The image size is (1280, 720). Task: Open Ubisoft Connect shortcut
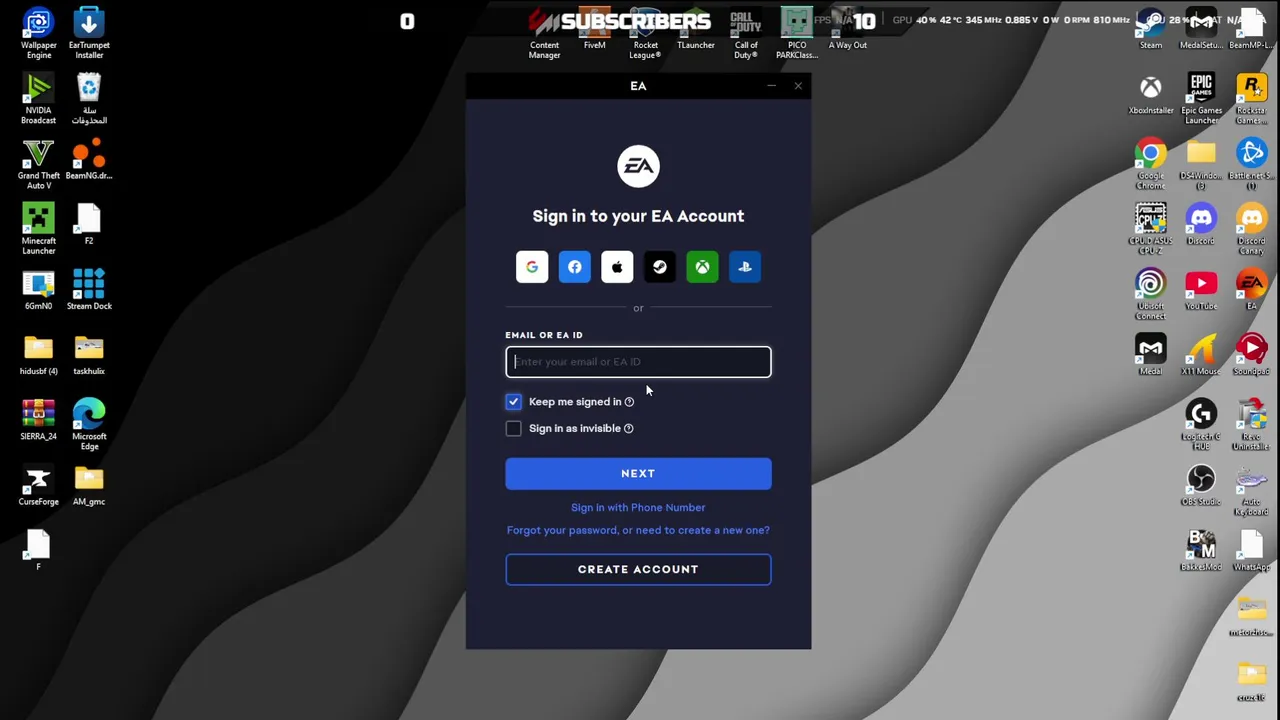point(1151,294)
